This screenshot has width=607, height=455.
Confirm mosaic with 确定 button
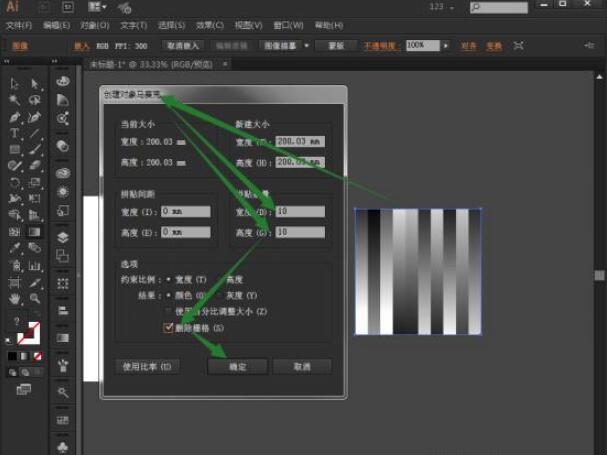coord(237,366)
